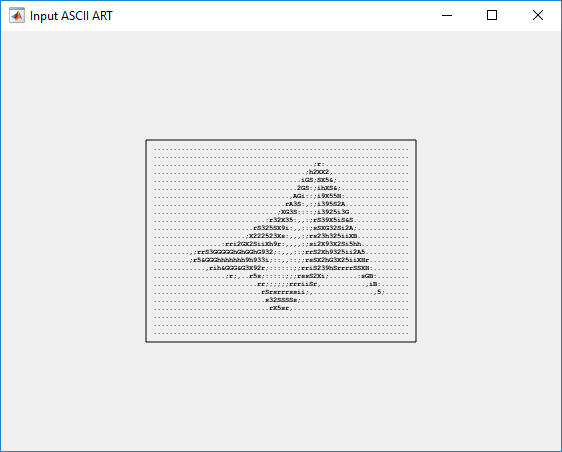Click empty gray area below the text box
Screen dimensions: 562x452
[281, 394]
